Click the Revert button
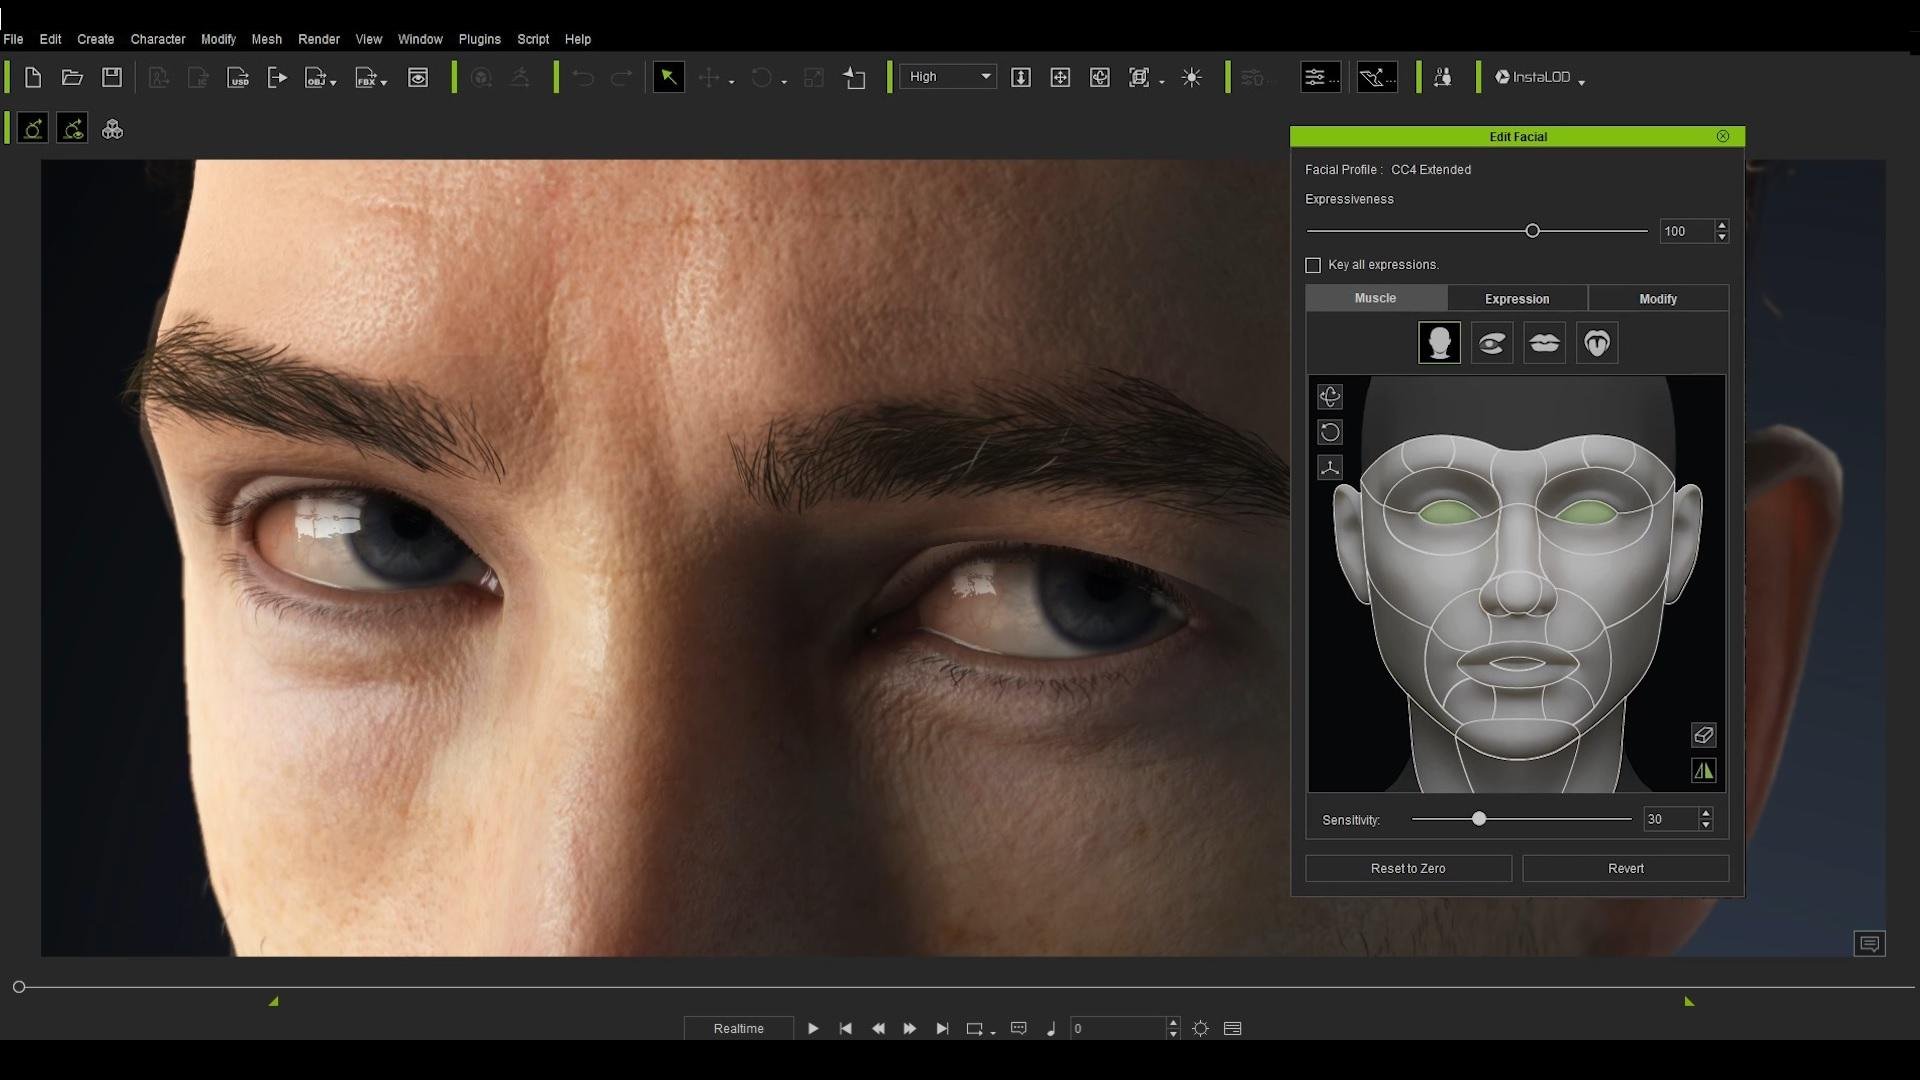 point(1625,868)
